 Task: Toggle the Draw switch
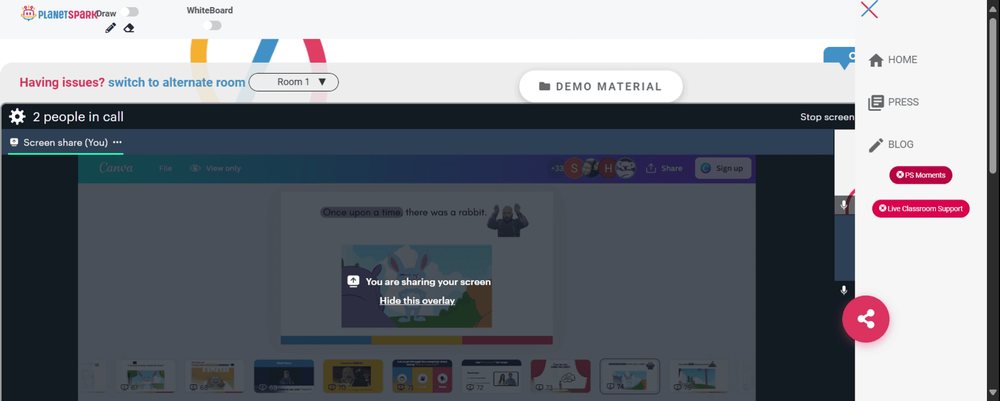click(130, 12)
